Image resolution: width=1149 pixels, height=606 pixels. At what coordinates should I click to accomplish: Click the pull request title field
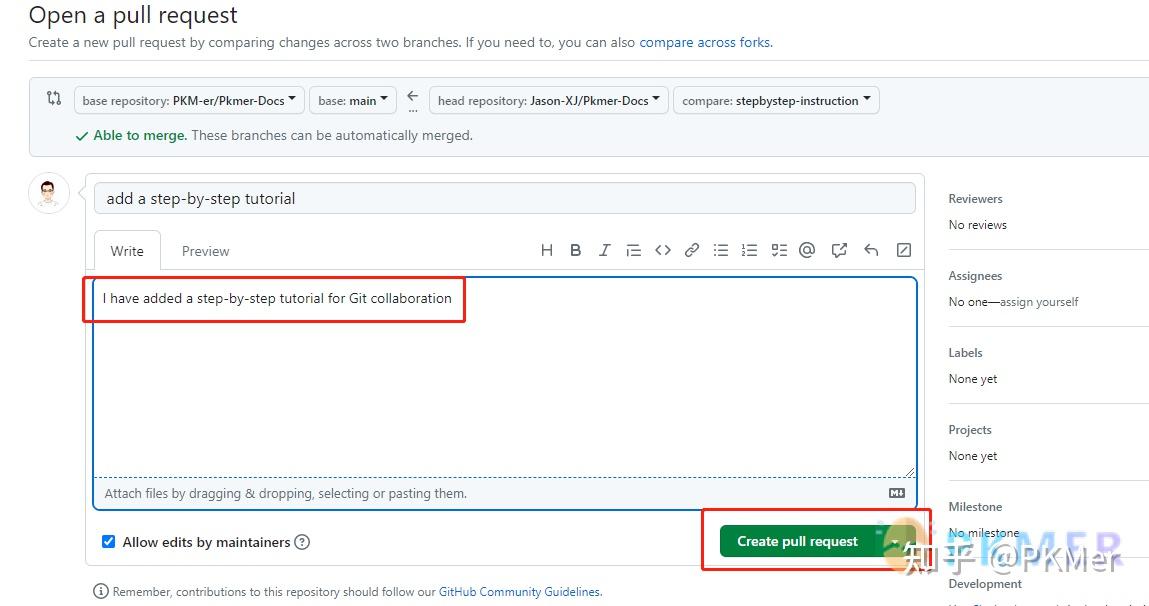click(x=504, y=198)
